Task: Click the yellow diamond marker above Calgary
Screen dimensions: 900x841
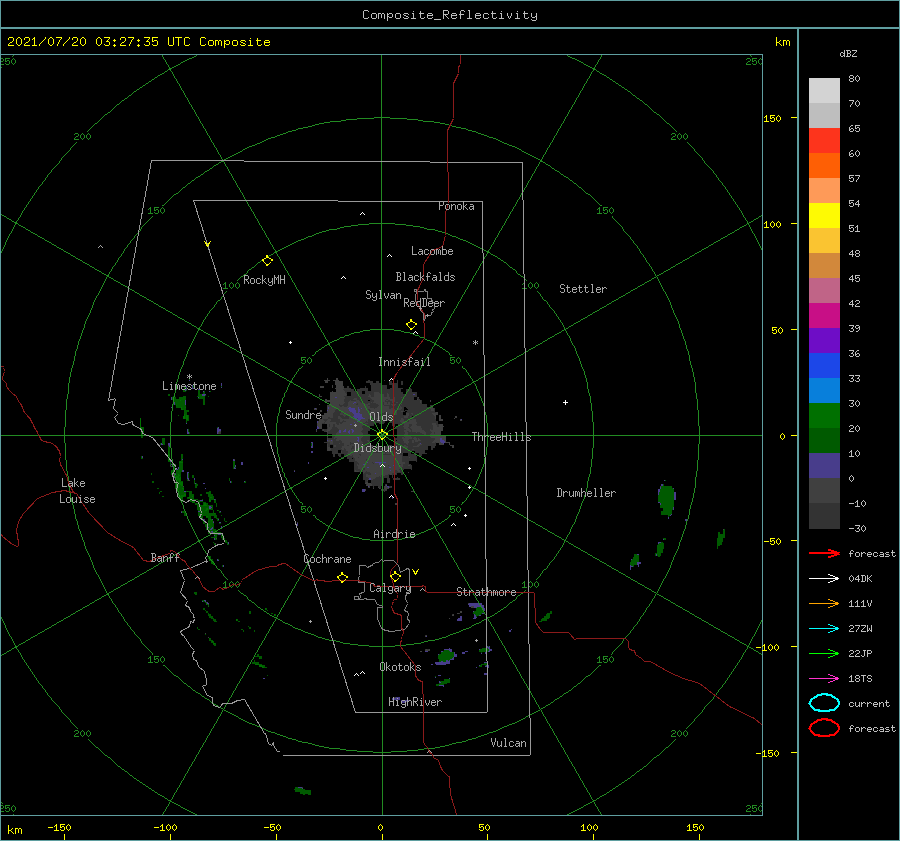Action: 395,576
